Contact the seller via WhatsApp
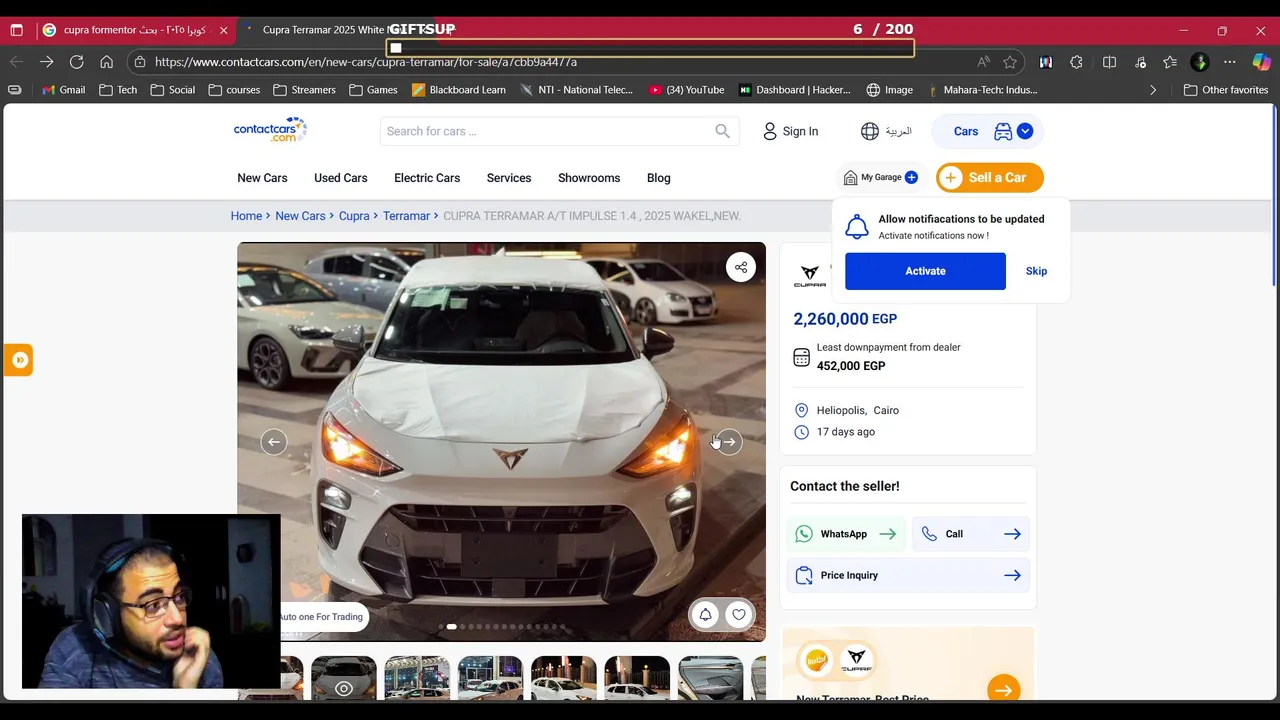Image resolution: width=1280 pixels, height=720 pixels. (846, 534)
